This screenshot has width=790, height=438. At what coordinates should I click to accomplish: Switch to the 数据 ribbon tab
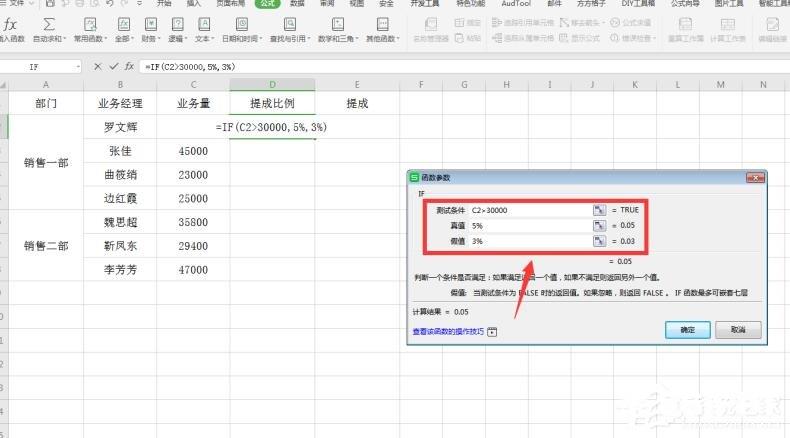coord(297,4)
